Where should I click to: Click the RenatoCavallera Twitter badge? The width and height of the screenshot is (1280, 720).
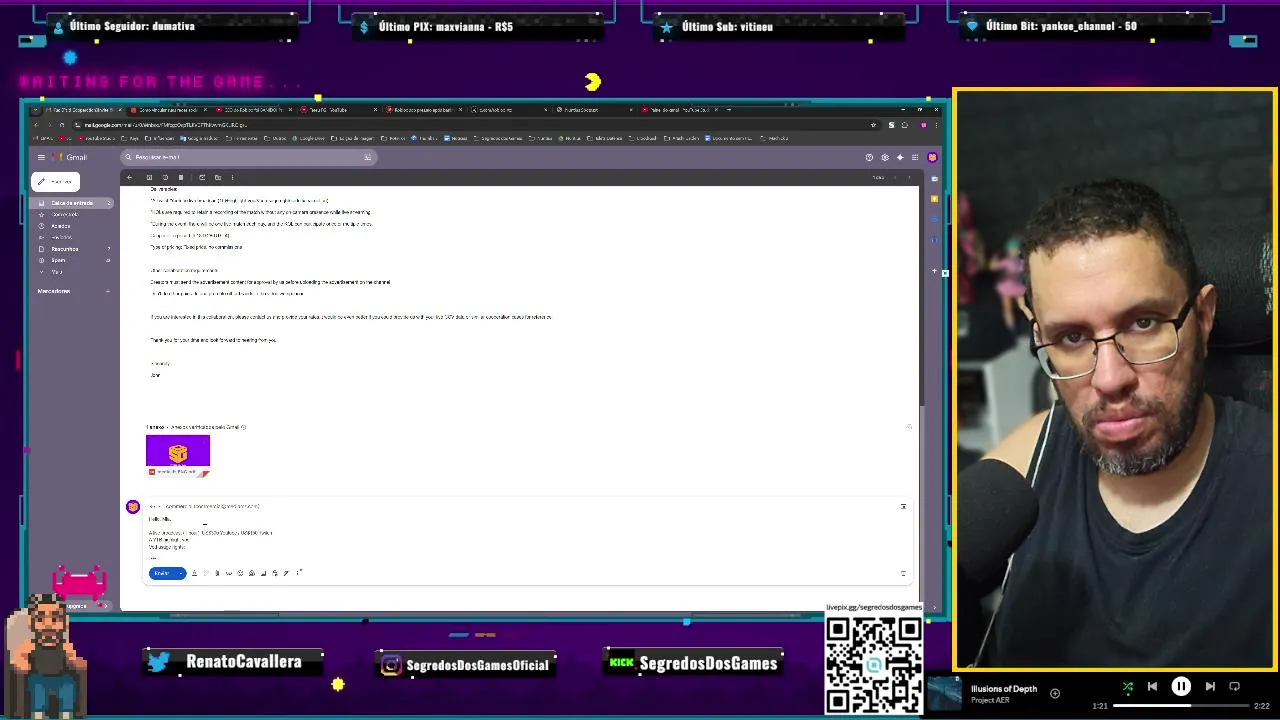point(234,662)
